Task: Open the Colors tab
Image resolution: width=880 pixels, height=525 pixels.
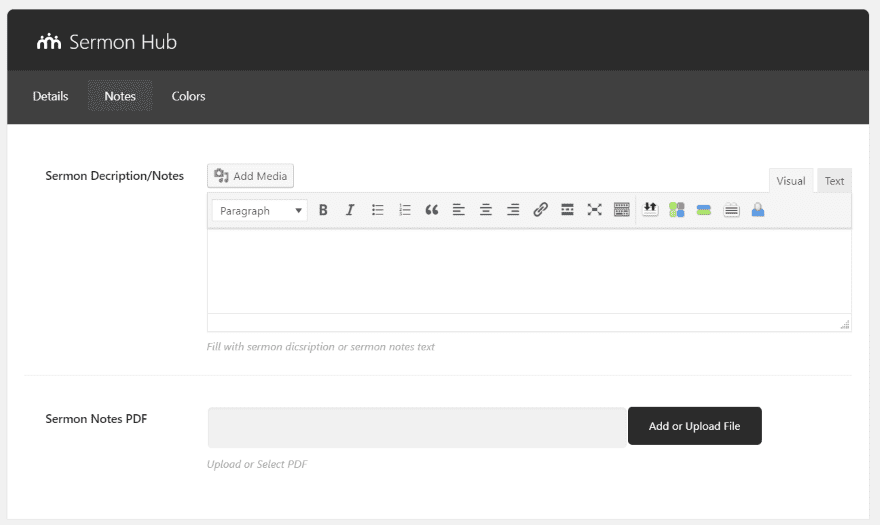Action: point(188,97)
